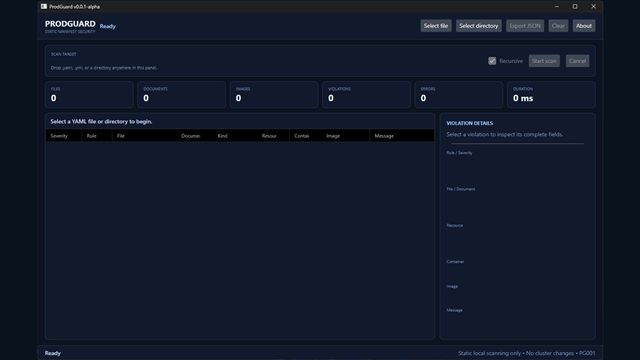
Task: Sort by the File column header
Action: [x=144, y=136]
